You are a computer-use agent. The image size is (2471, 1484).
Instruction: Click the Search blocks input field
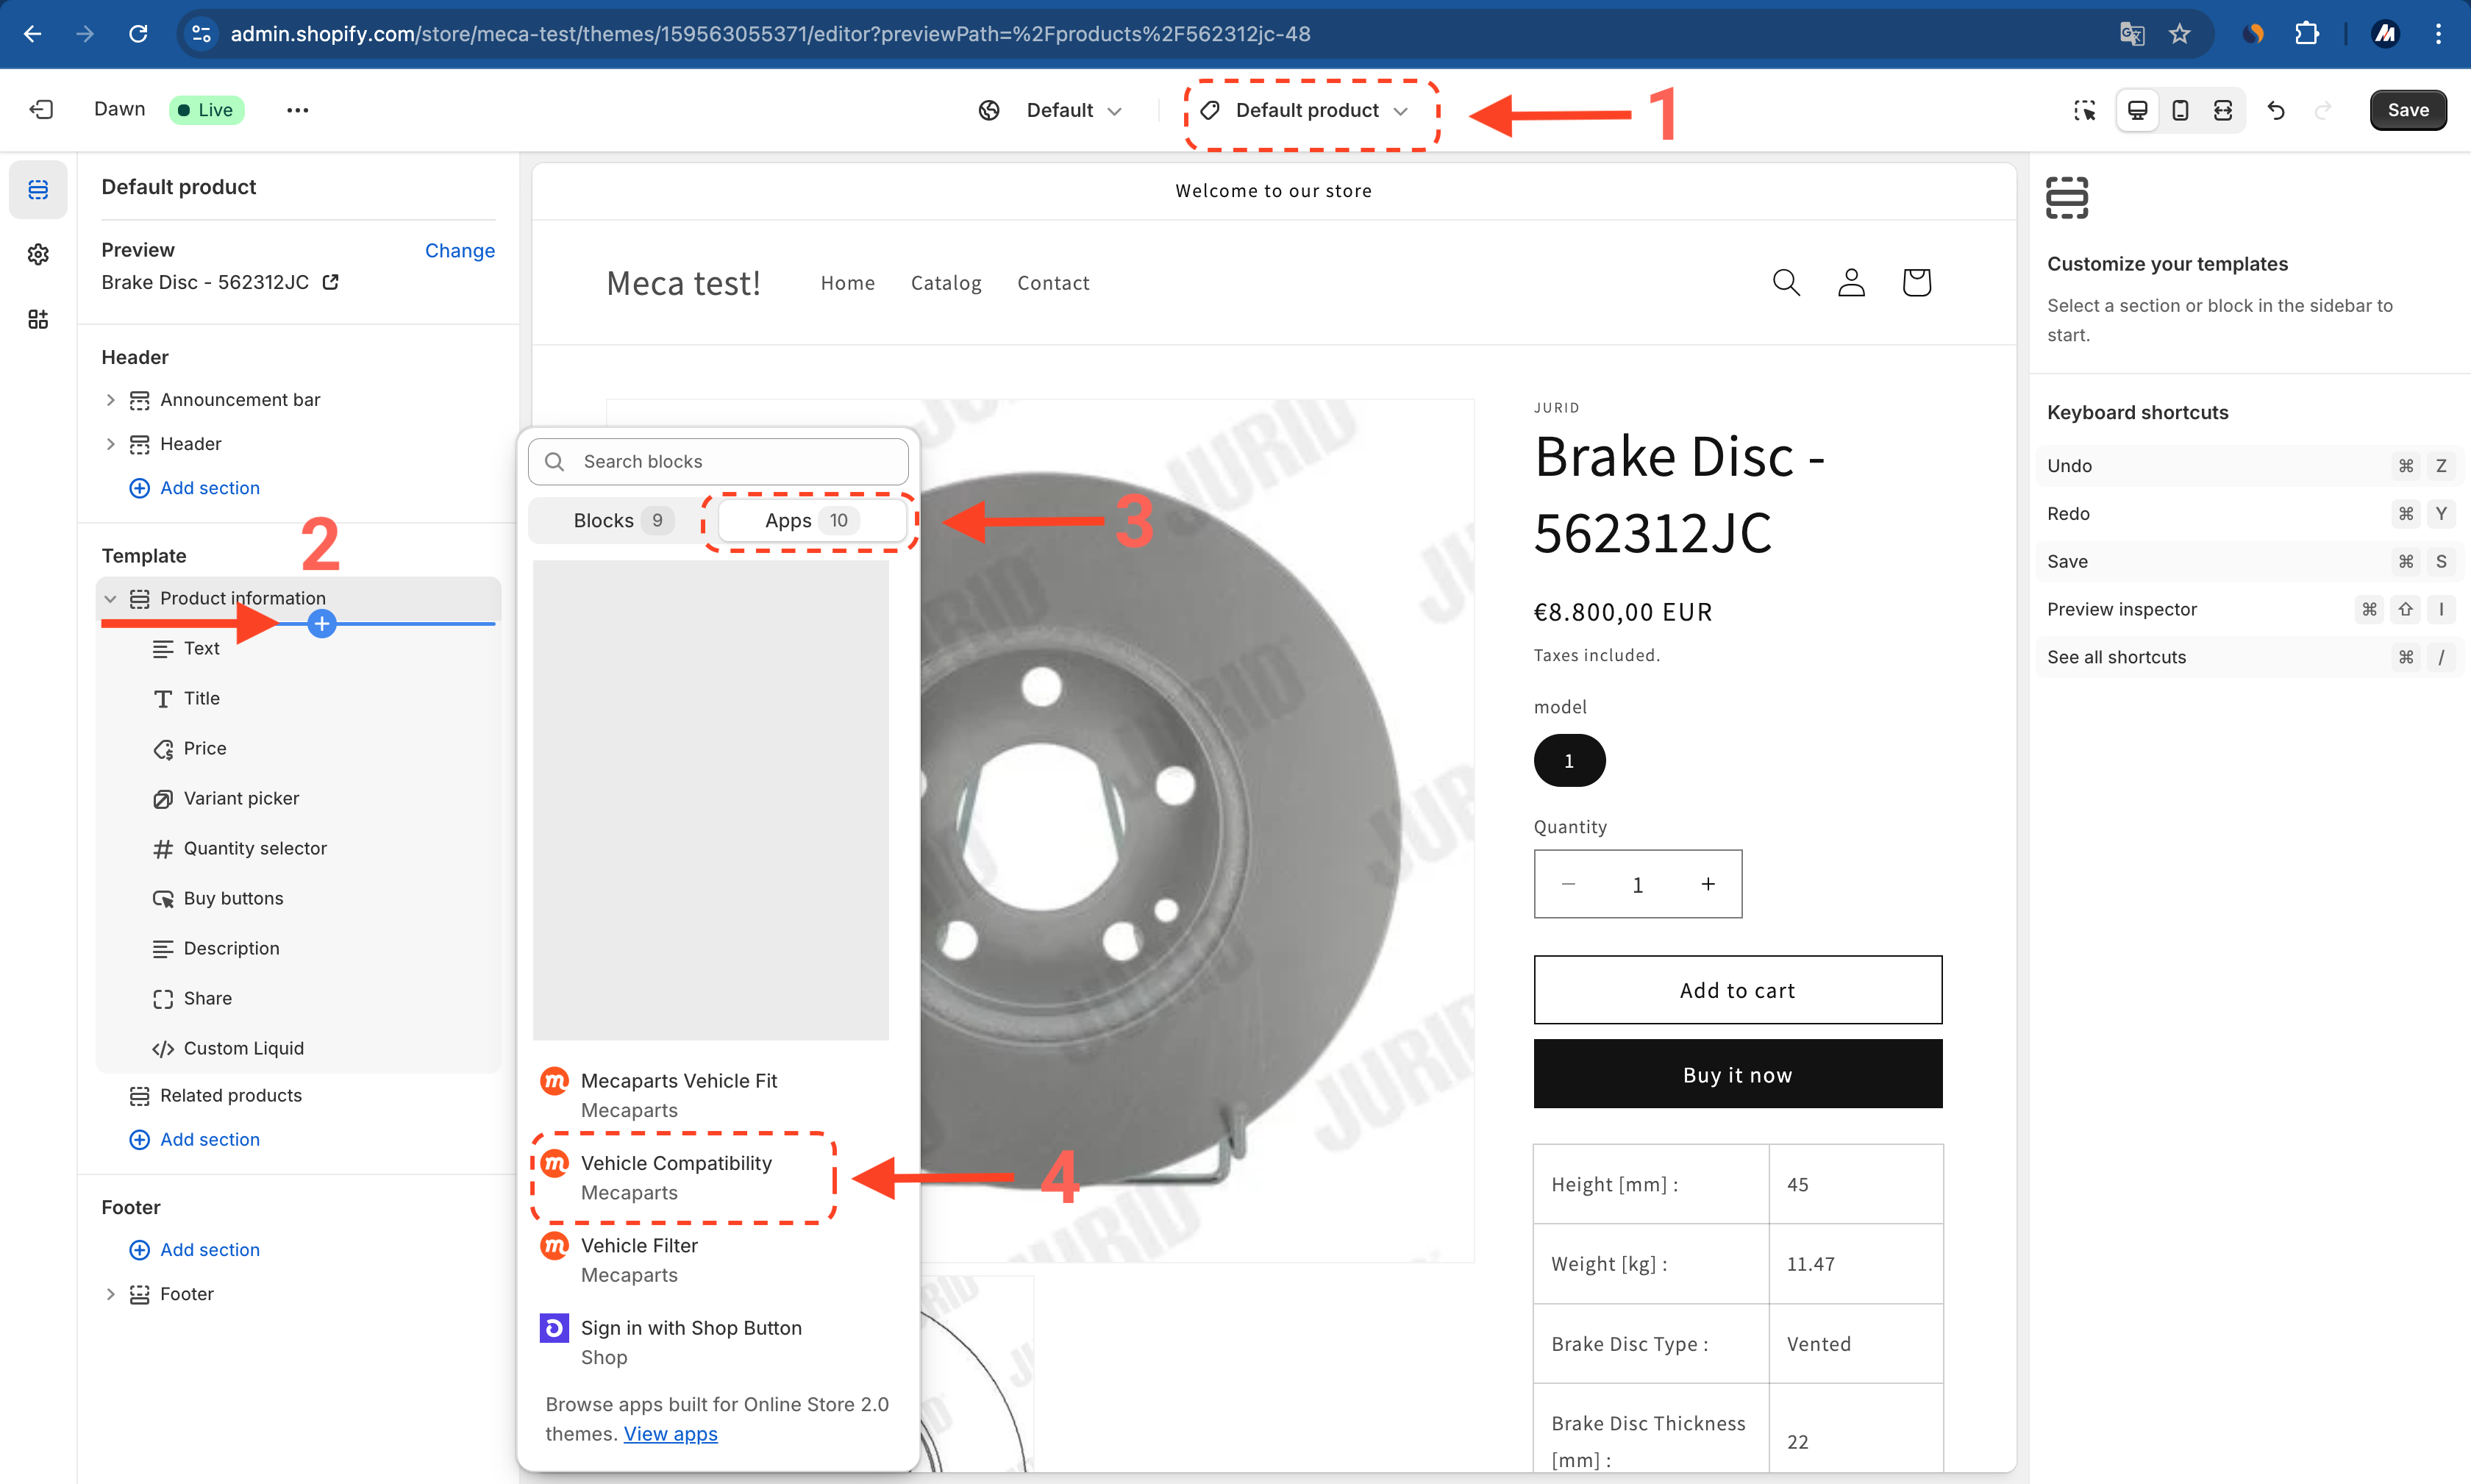click(718, 462)
